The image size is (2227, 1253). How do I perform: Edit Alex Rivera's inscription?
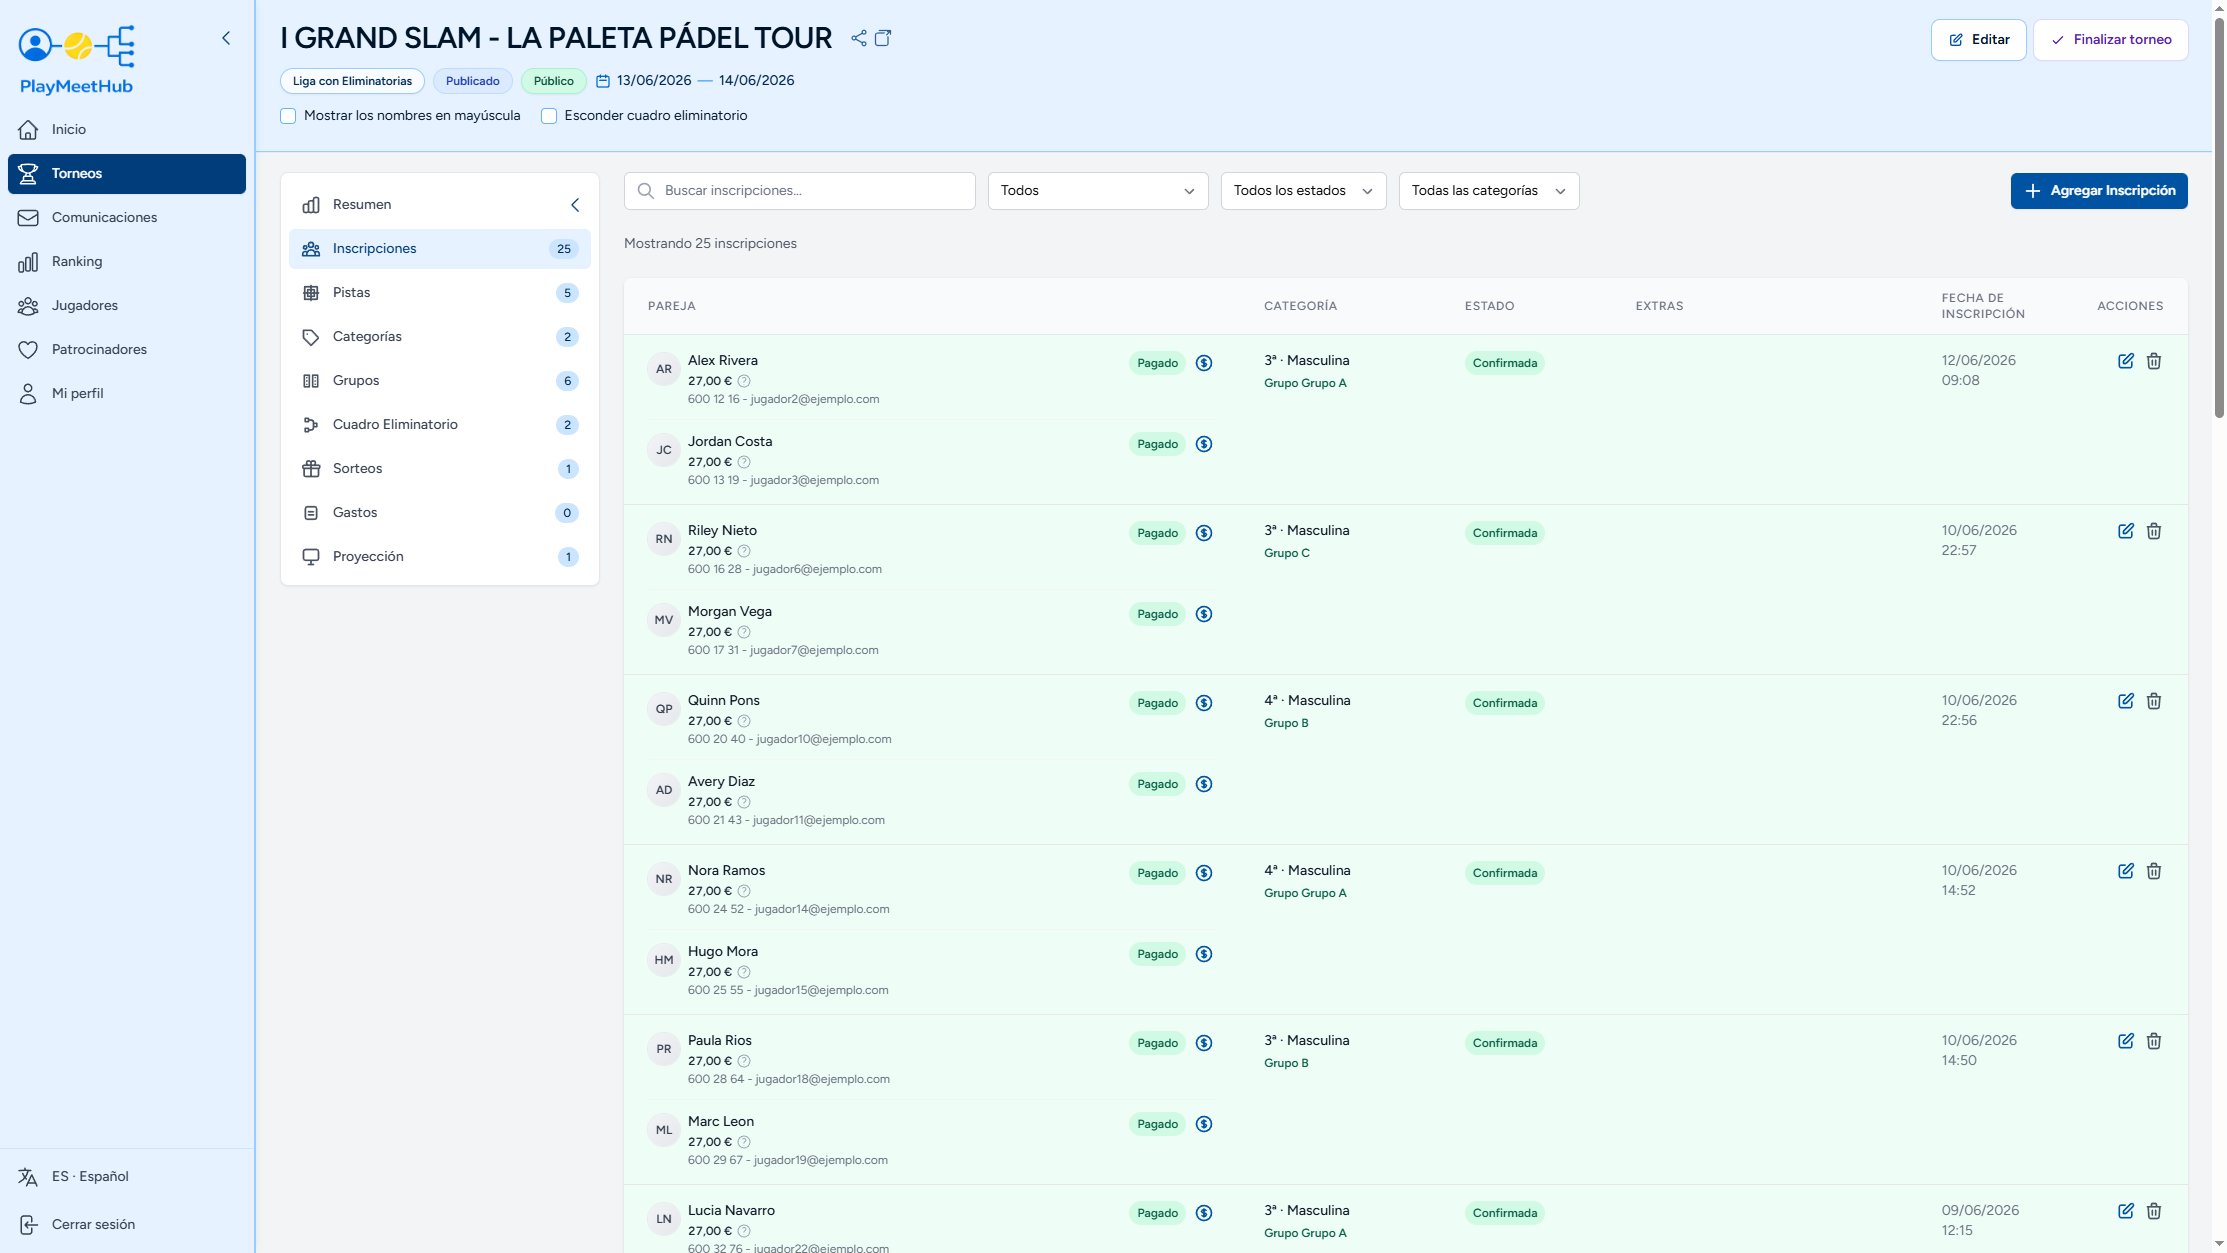2126,361
